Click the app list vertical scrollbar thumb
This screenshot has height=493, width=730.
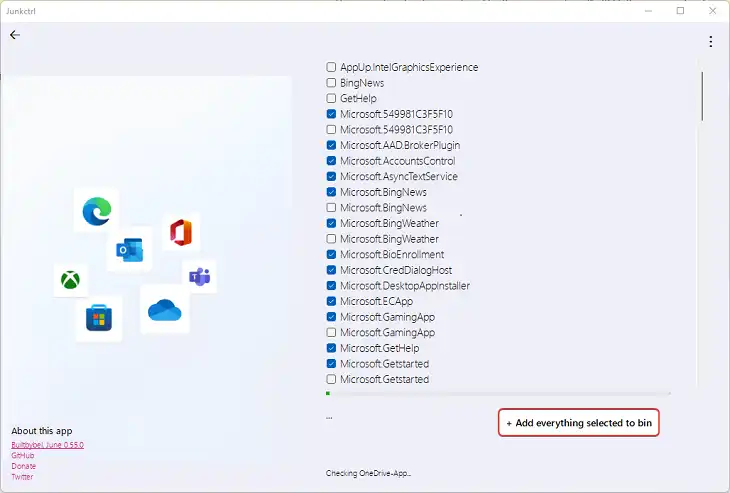pos(702,96)
